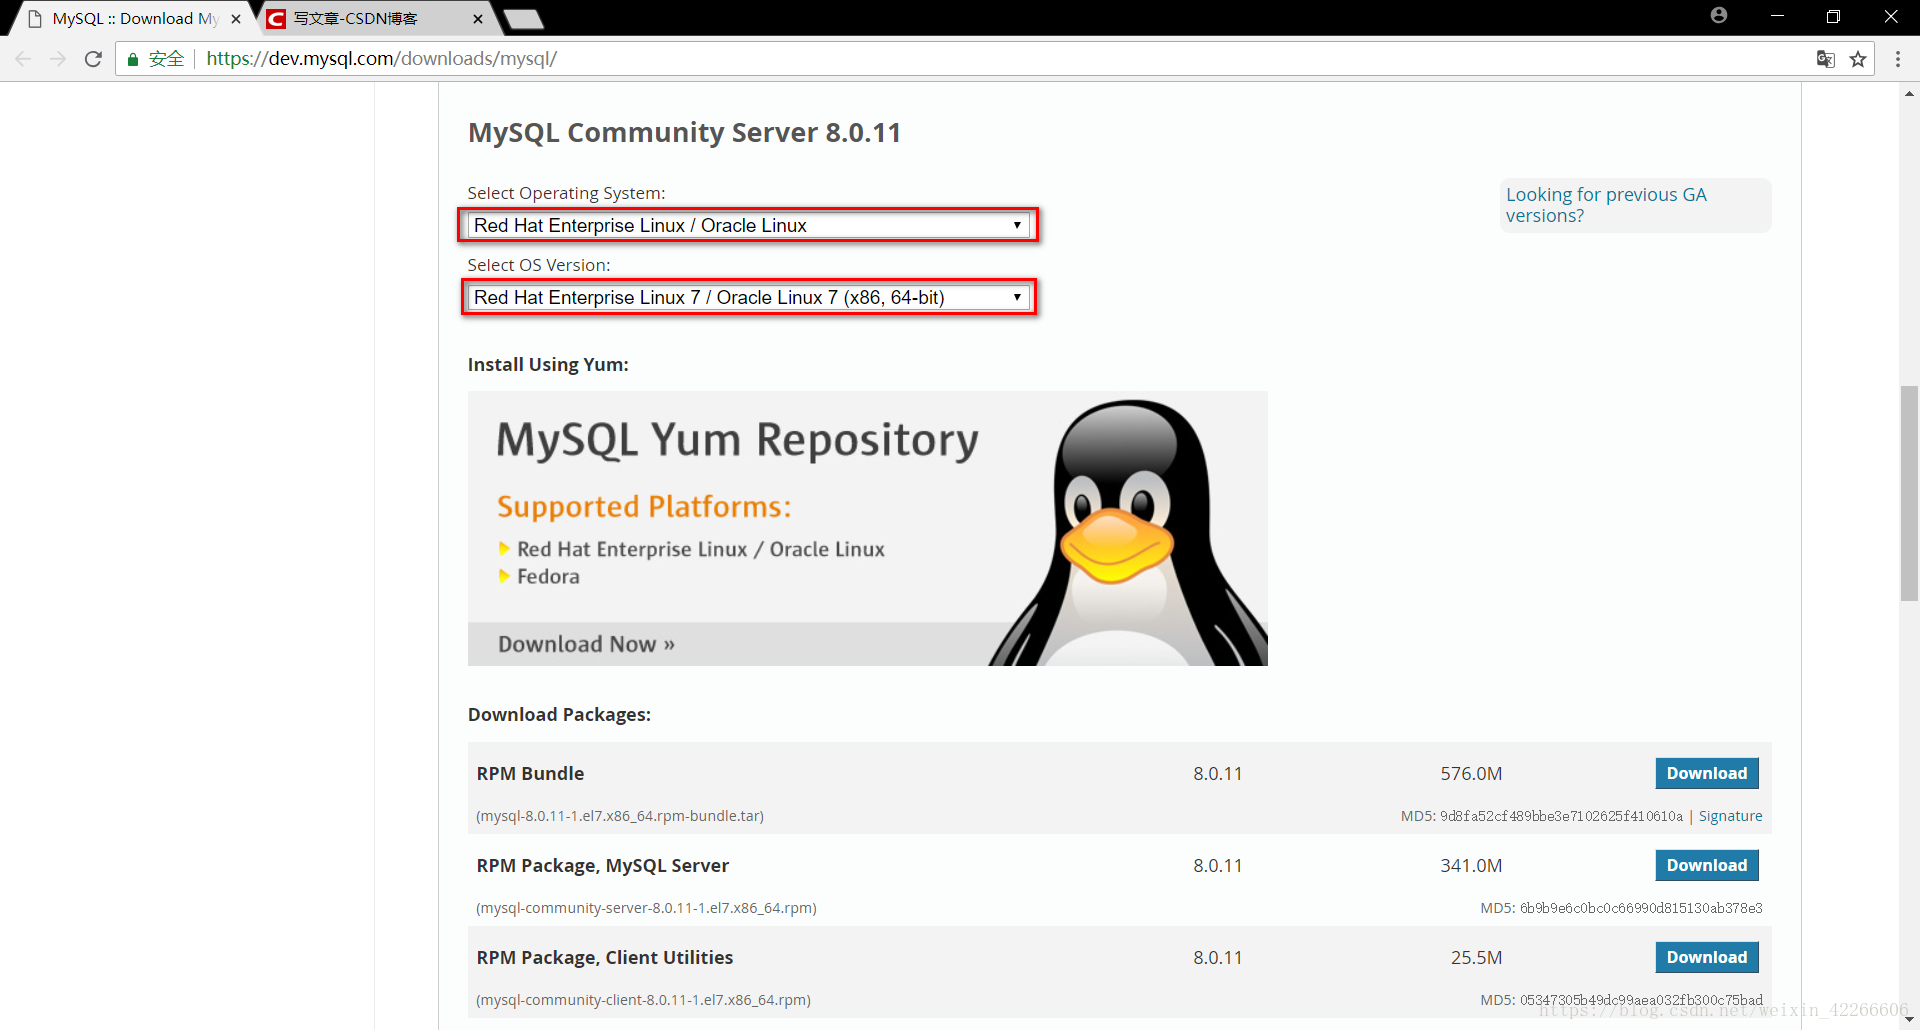Click the RPM Bundle title text
Image resolution: width=1920 pixels, height=1030 pixels.
pos(530,773)
